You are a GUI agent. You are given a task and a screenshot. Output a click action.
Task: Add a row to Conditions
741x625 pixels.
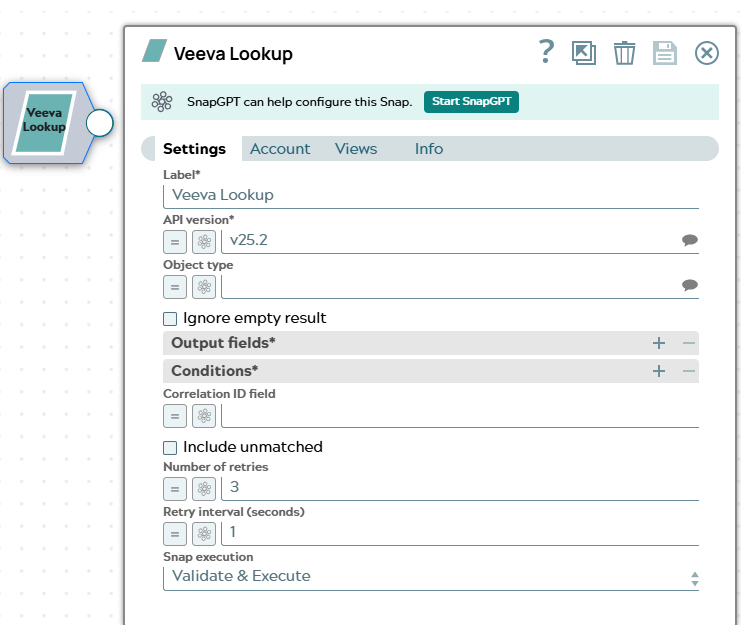click(x=659, y=371)
